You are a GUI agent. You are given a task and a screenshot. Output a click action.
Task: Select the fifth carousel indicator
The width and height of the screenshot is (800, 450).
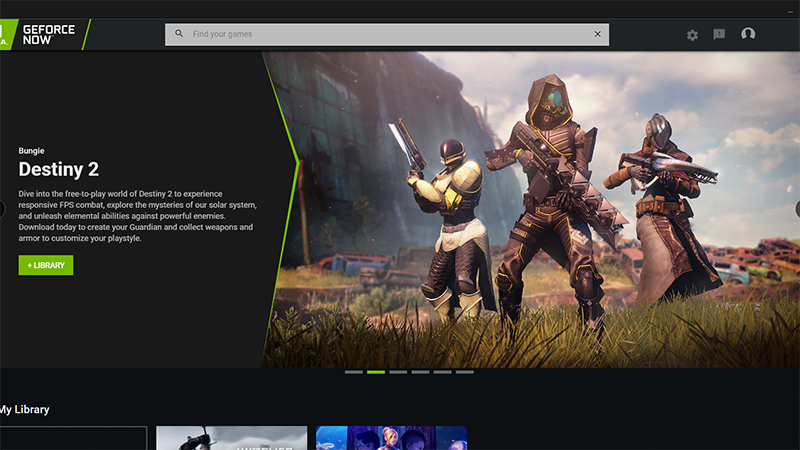pos(442,372)
